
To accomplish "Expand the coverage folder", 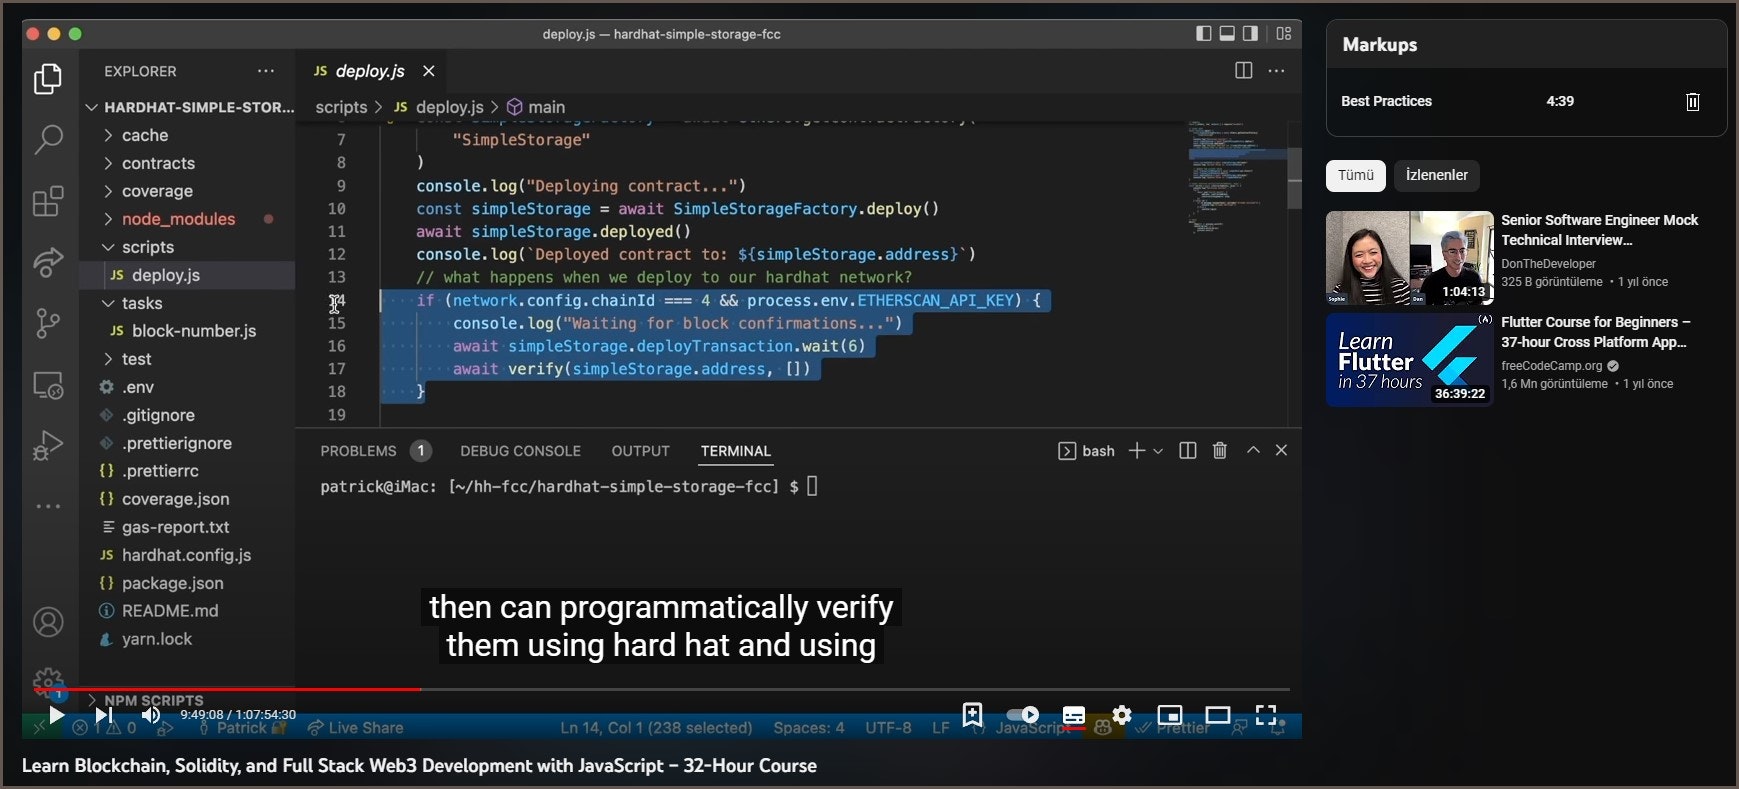I will (157, 191).
